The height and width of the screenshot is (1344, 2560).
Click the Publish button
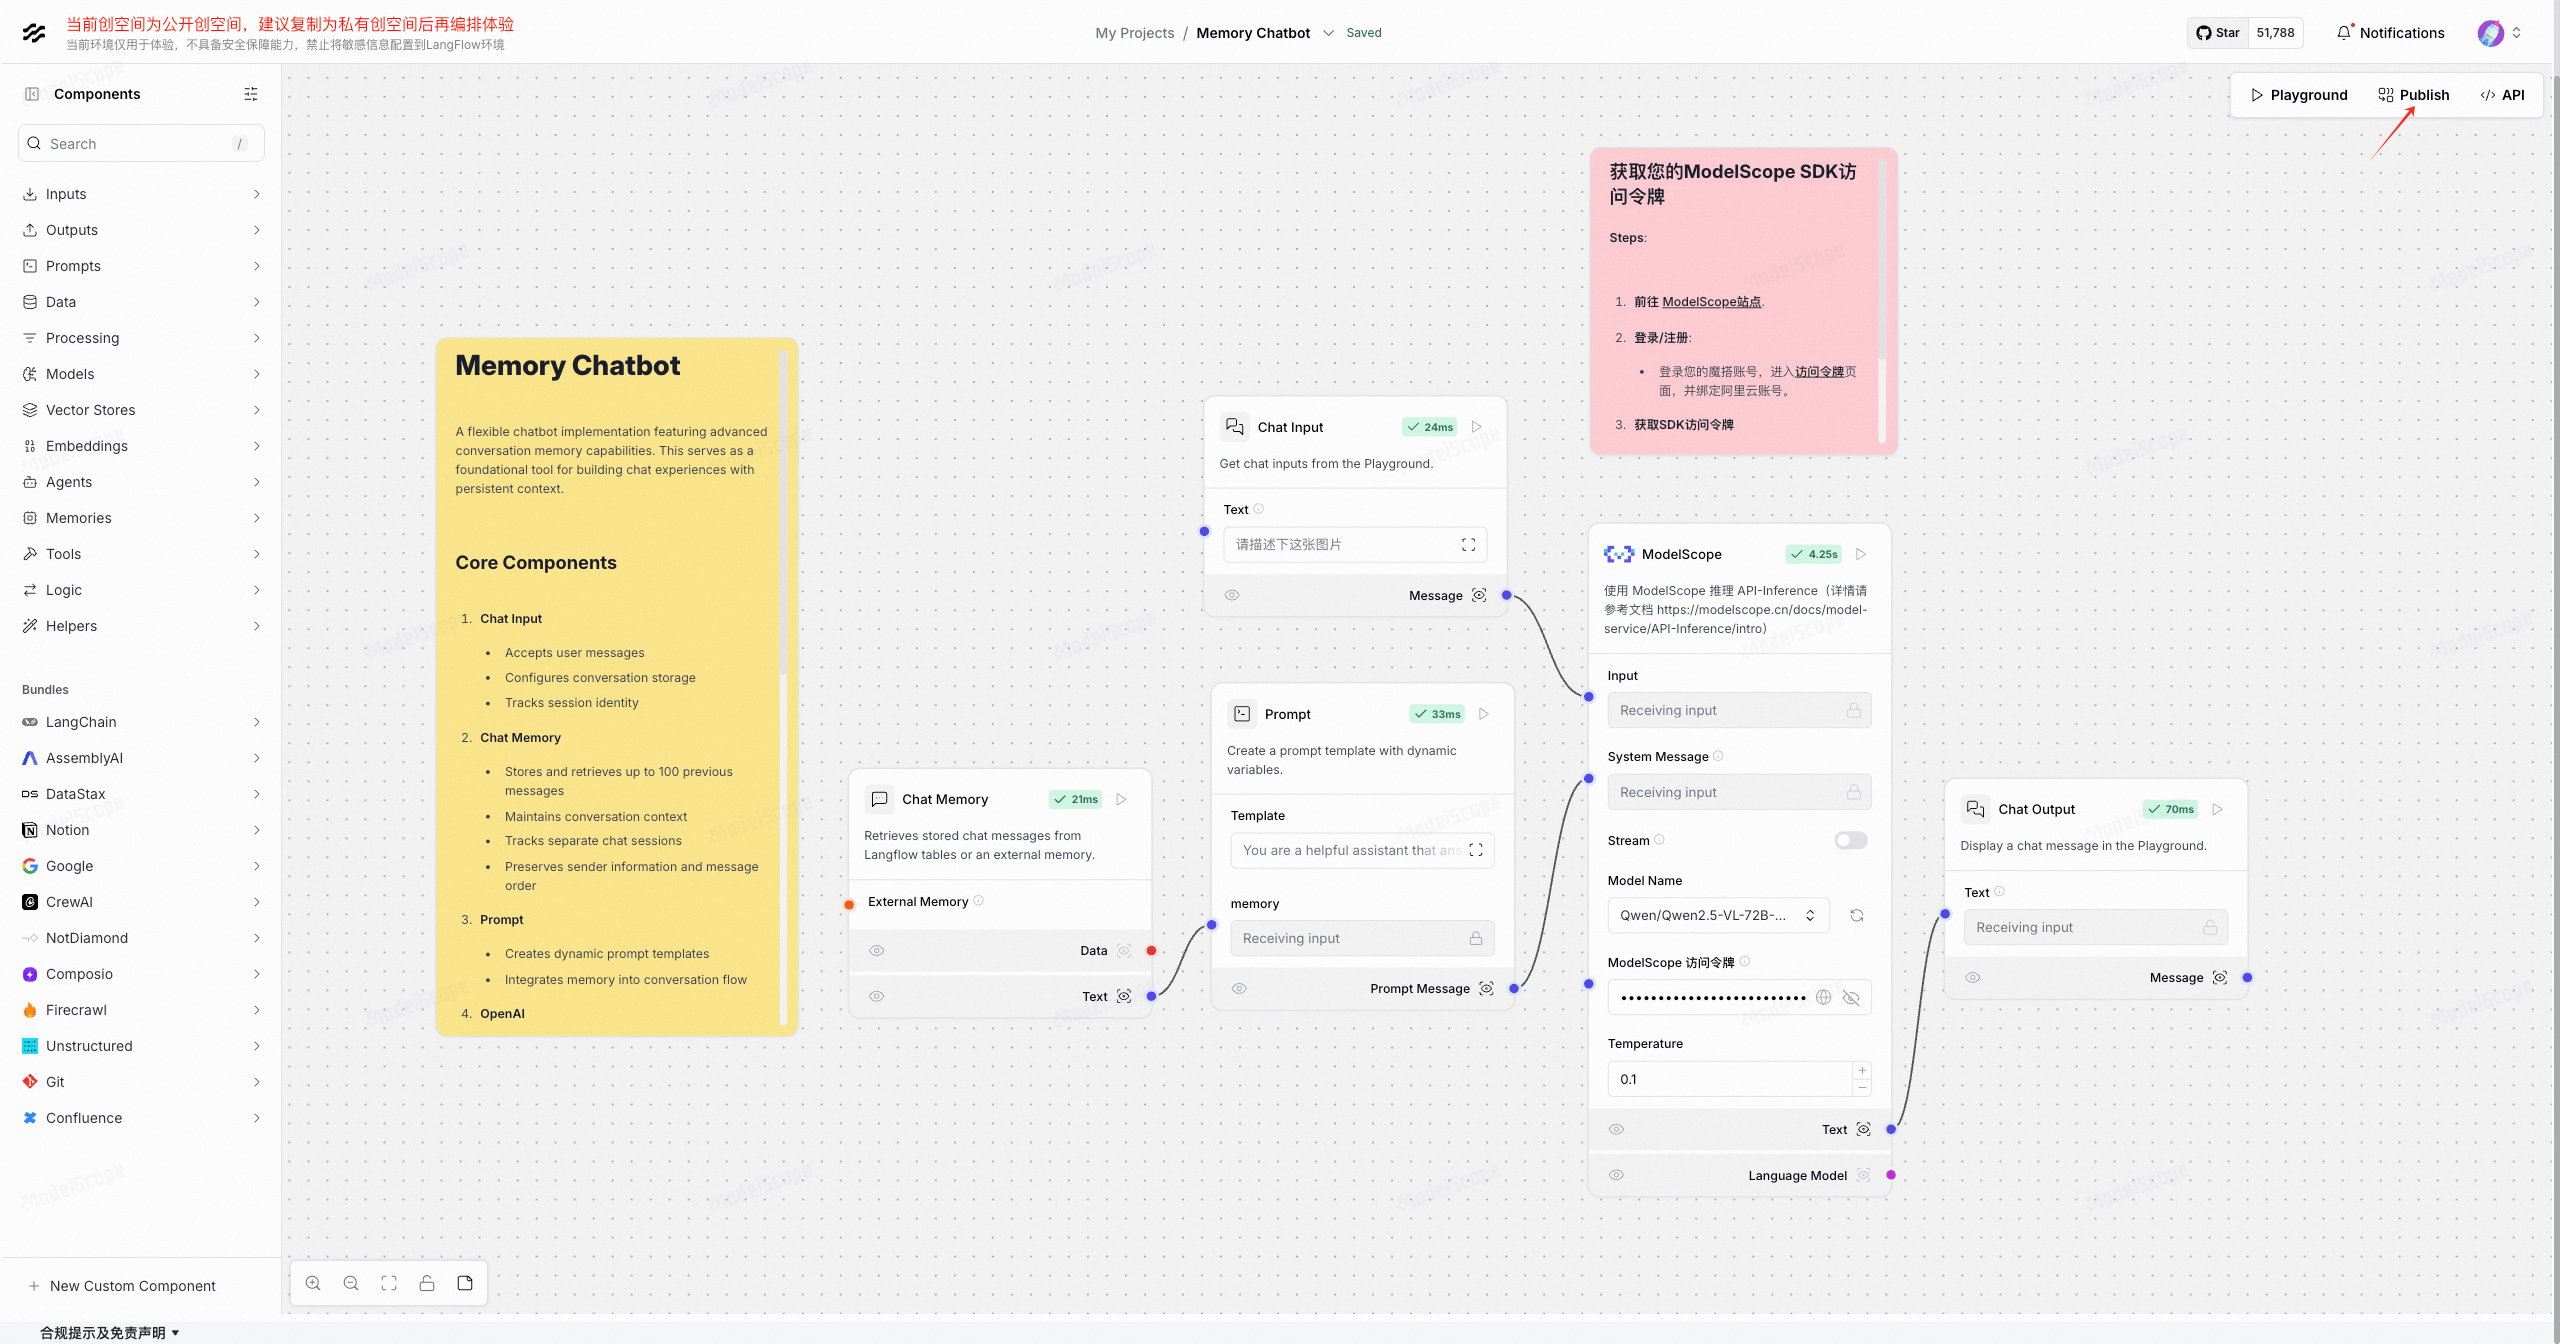[2413, 95]
